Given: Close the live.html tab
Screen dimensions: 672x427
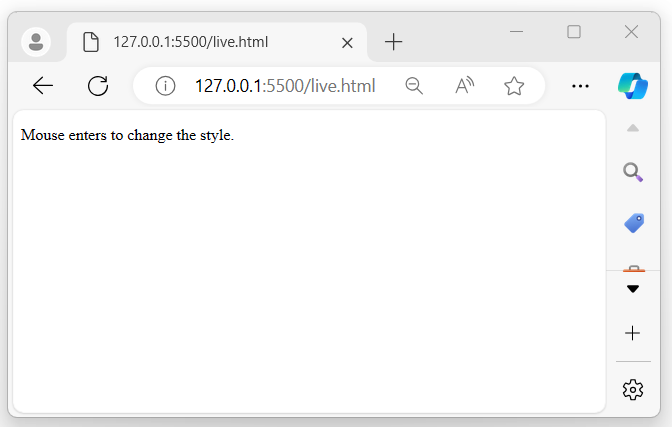Looking at the screenshot, I should 347,42.
